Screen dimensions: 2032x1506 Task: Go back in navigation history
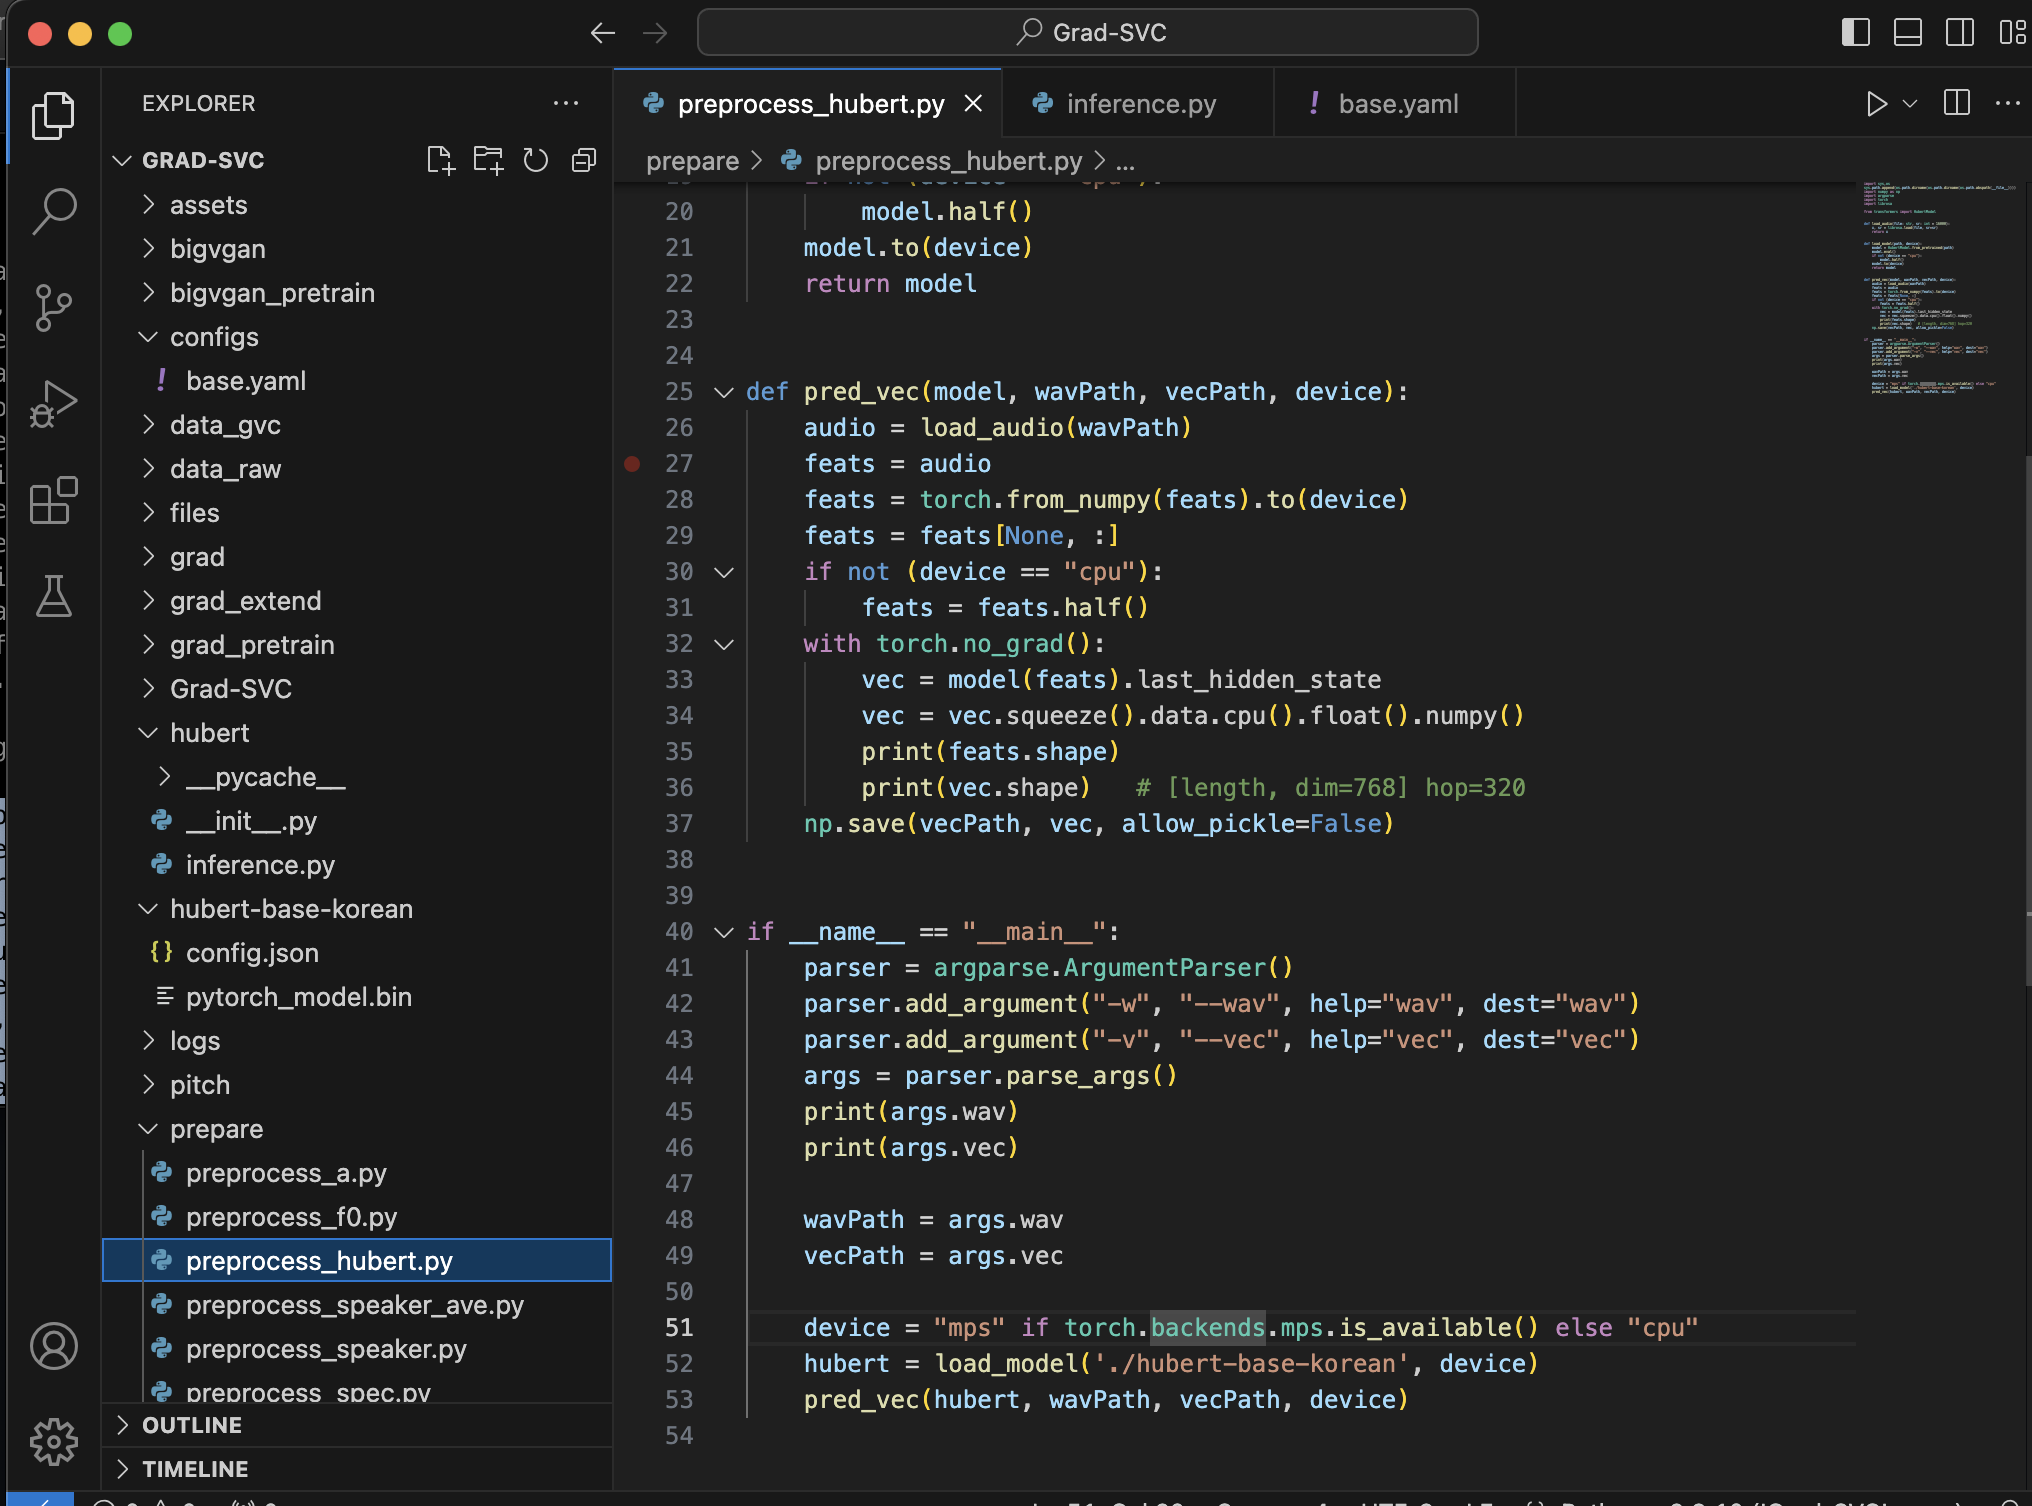click(x=603, y=33)
